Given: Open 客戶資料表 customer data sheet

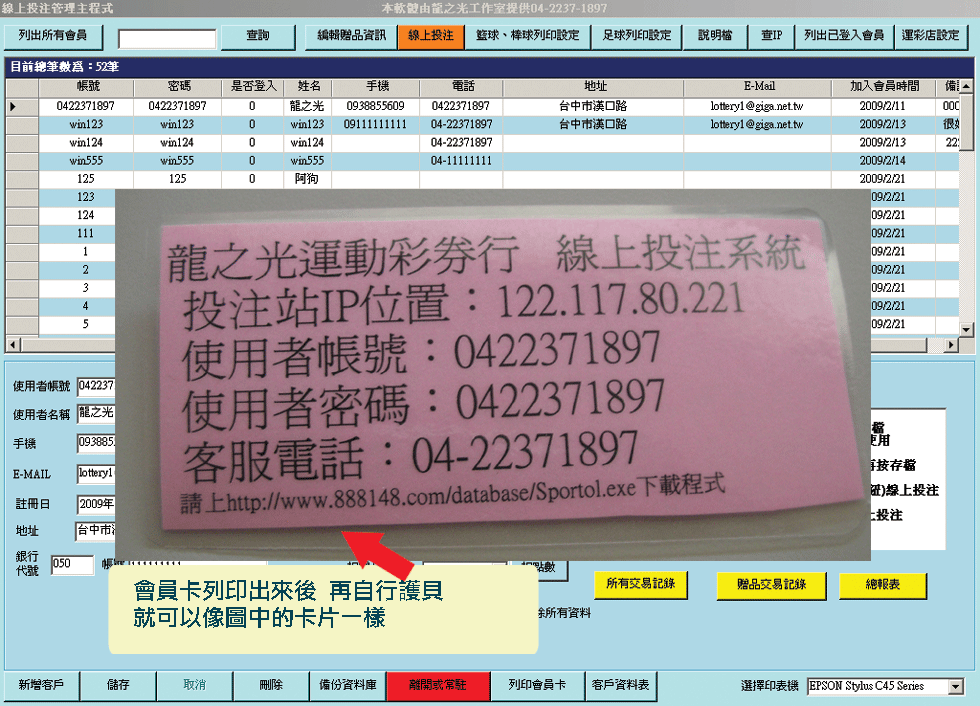Looking at the screenshot, I should [x=621, y=686].
